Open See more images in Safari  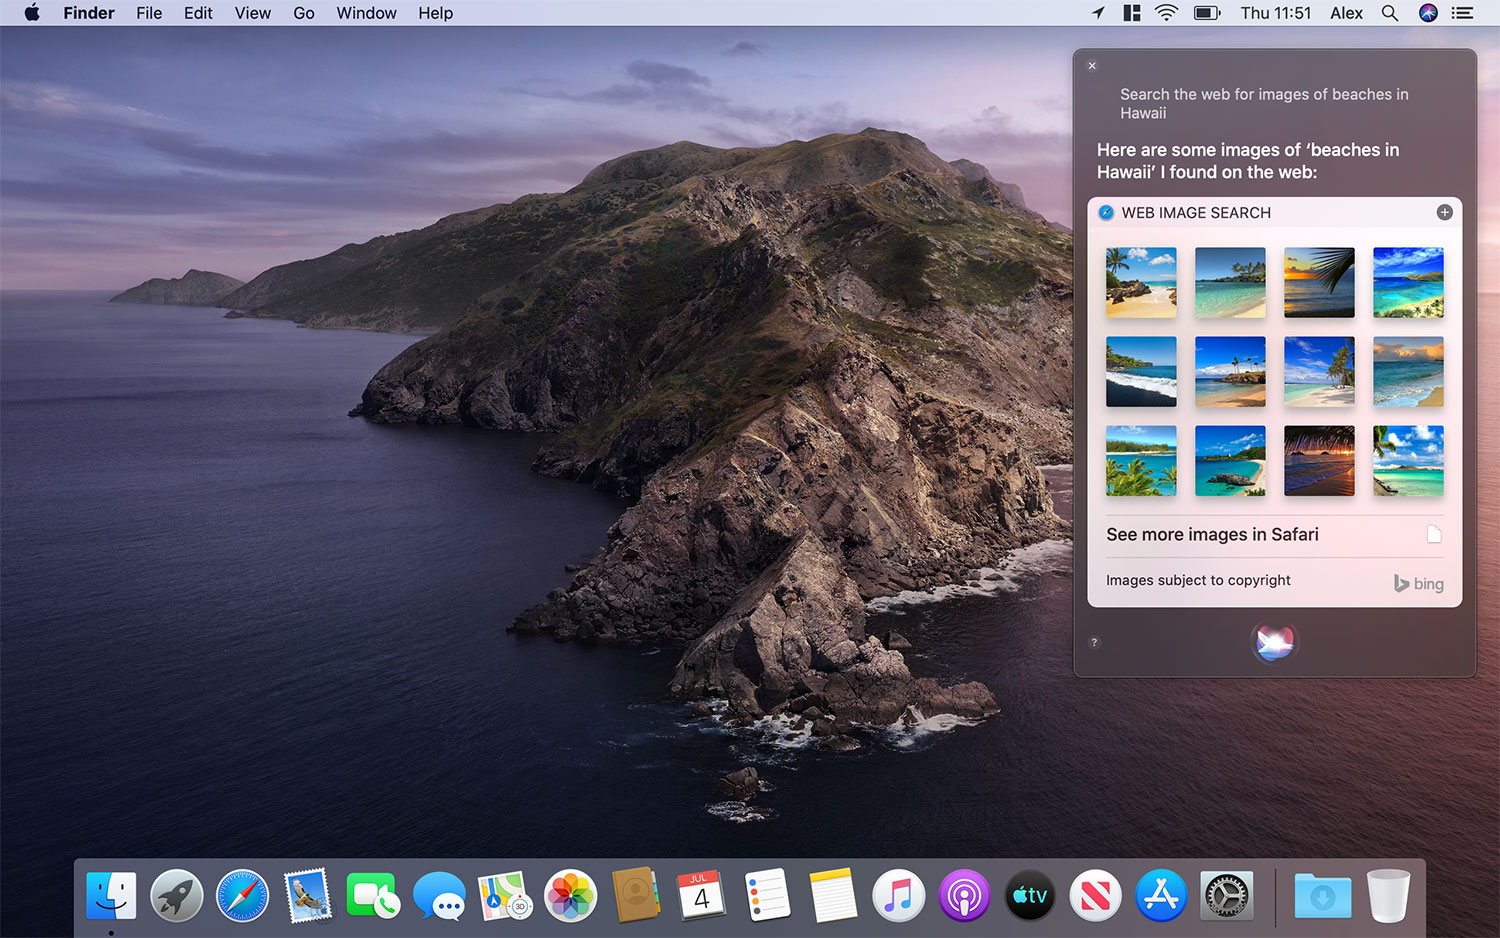pyautogui.click(x=1212, y=535)
